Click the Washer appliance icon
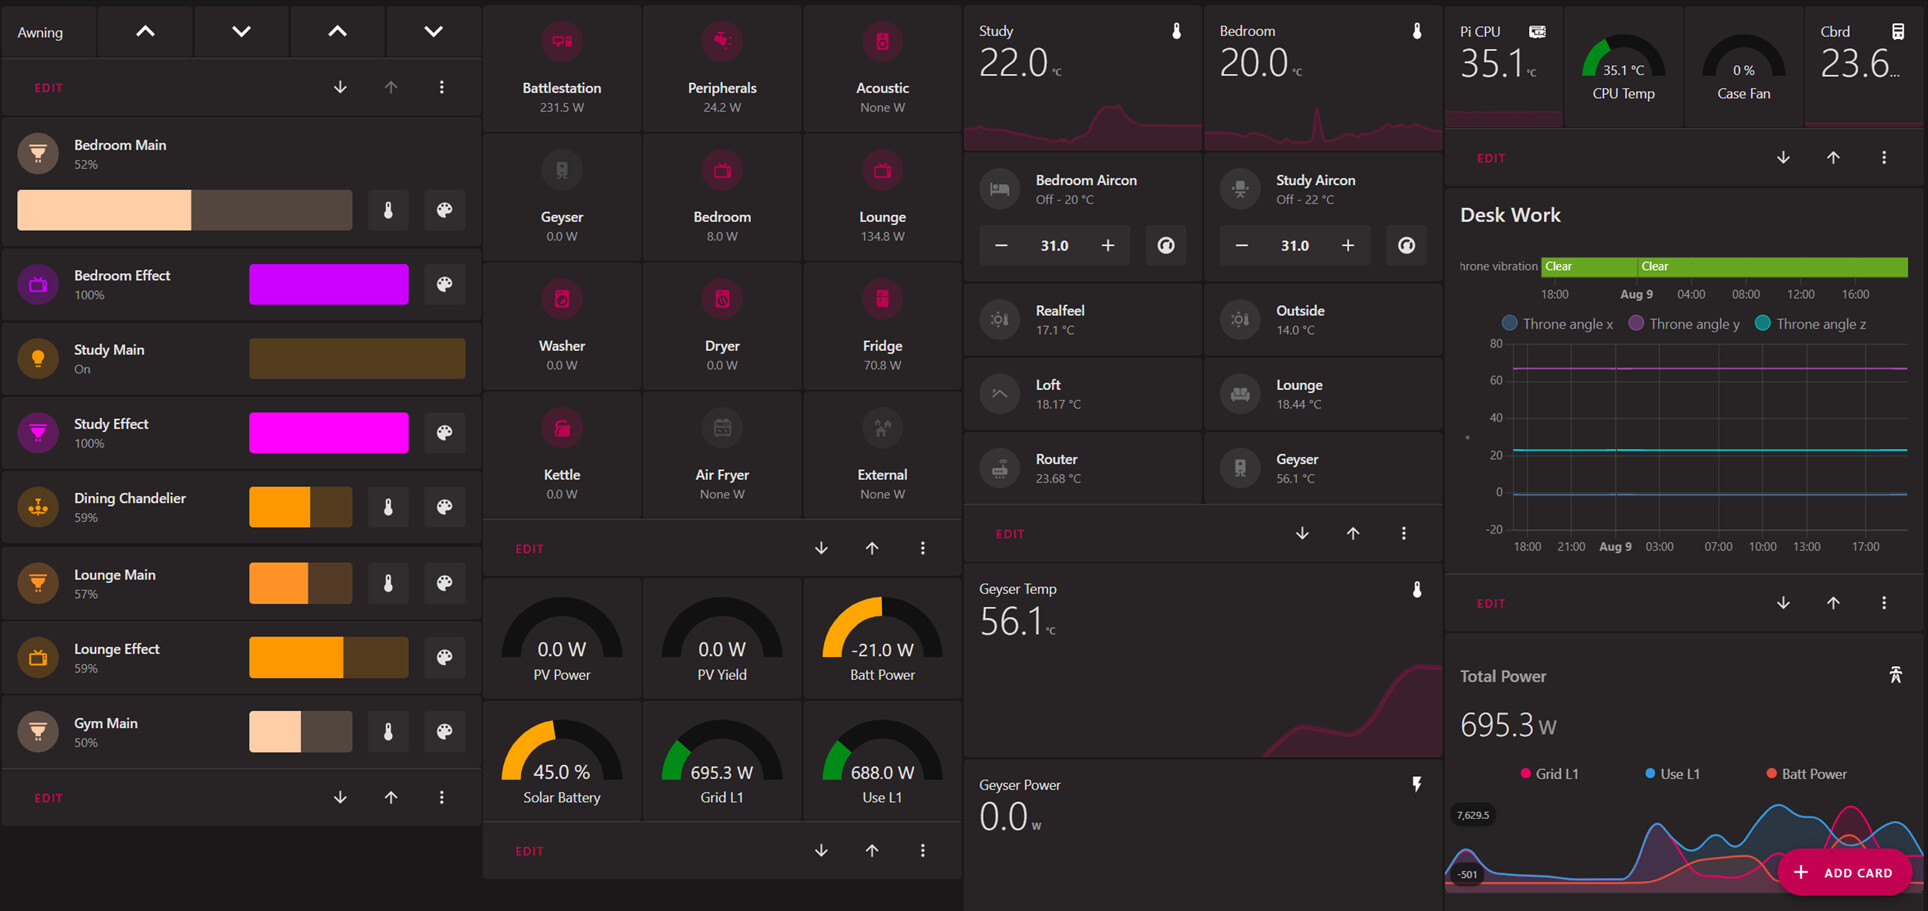This screenshot has height=911, width=1928. [562, 298]
